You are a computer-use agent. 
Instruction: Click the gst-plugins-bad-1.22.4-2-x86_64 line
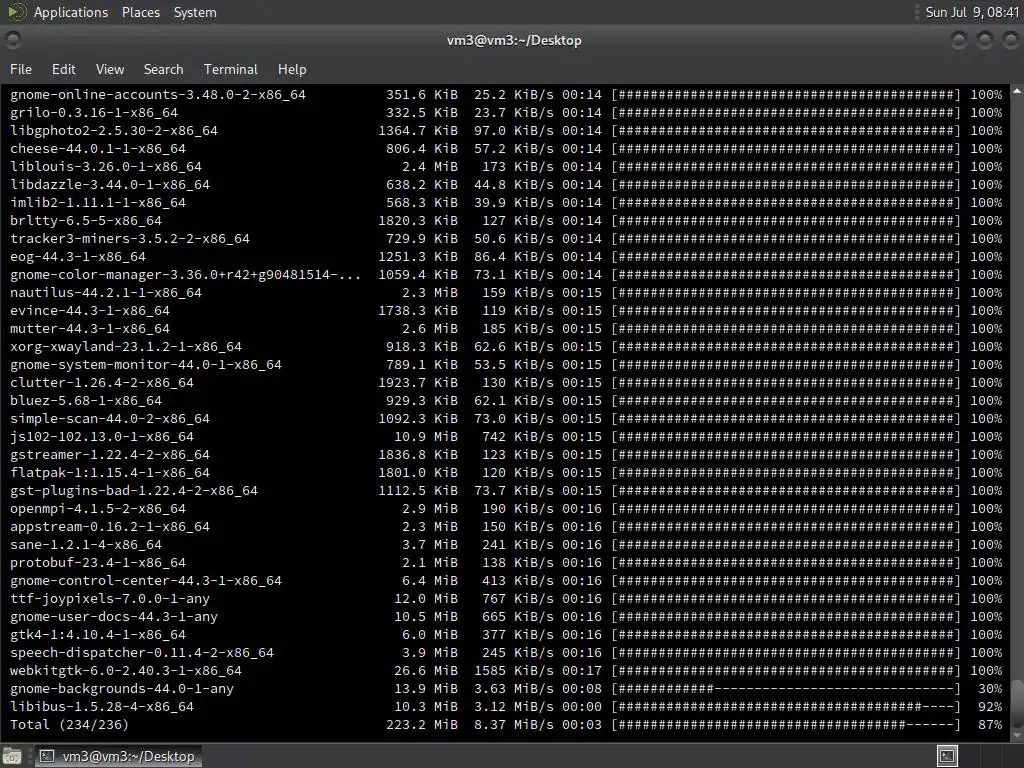click(506, 490)
